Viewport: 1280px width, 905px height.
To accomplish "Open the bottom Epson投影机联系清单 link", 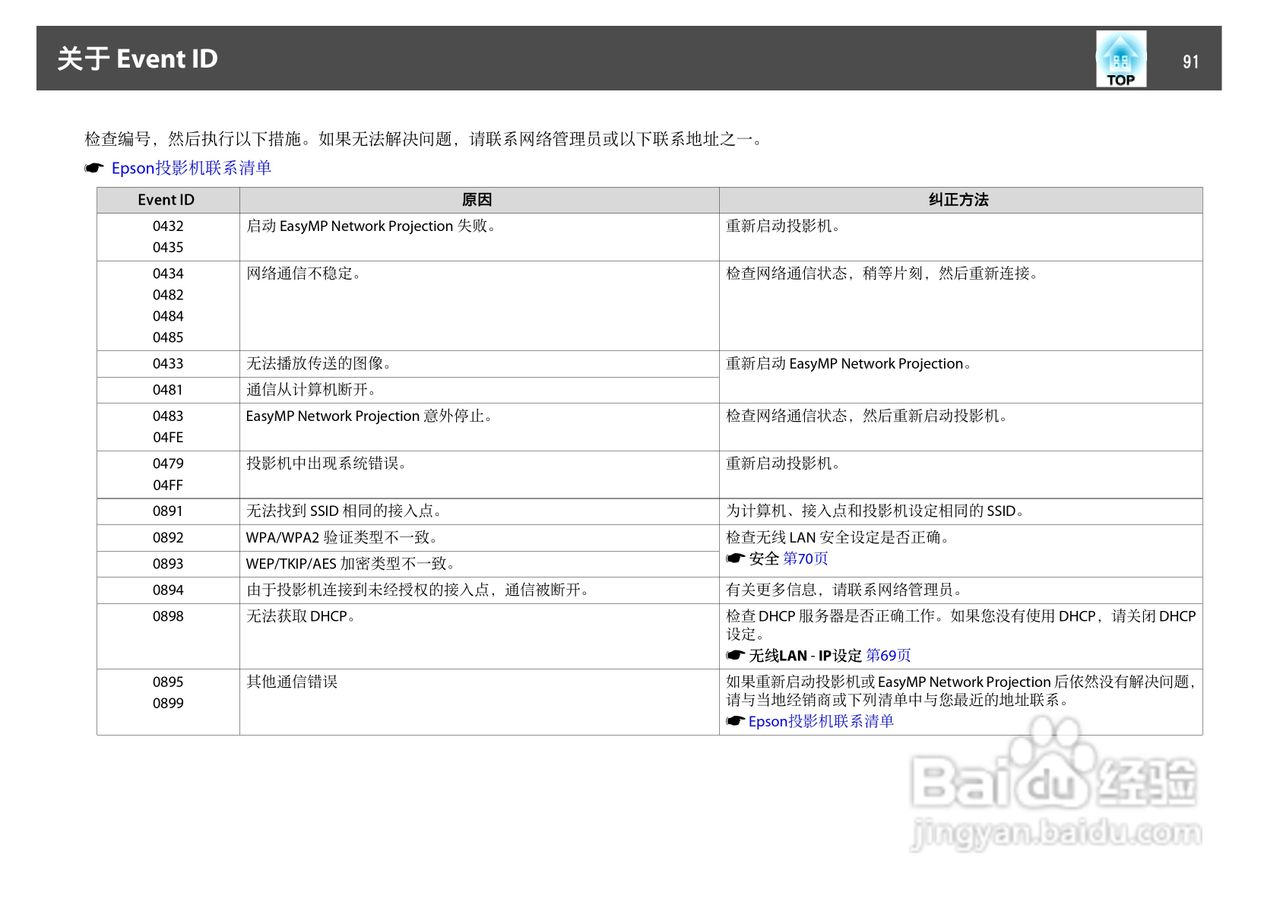I will [820, 721].
